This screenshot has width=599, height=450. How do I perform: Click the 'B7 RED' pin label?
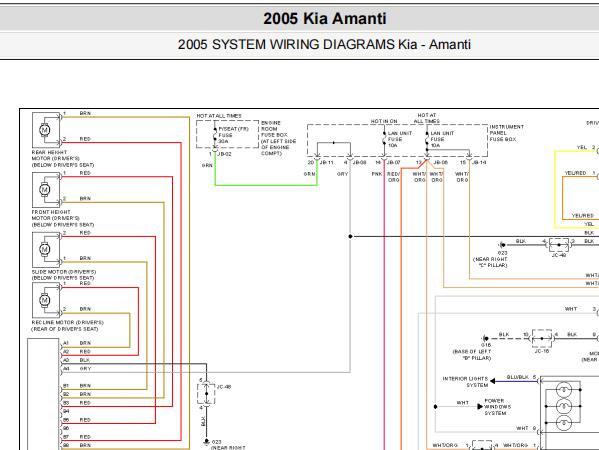pyautogui.click(x=77, y=437)
